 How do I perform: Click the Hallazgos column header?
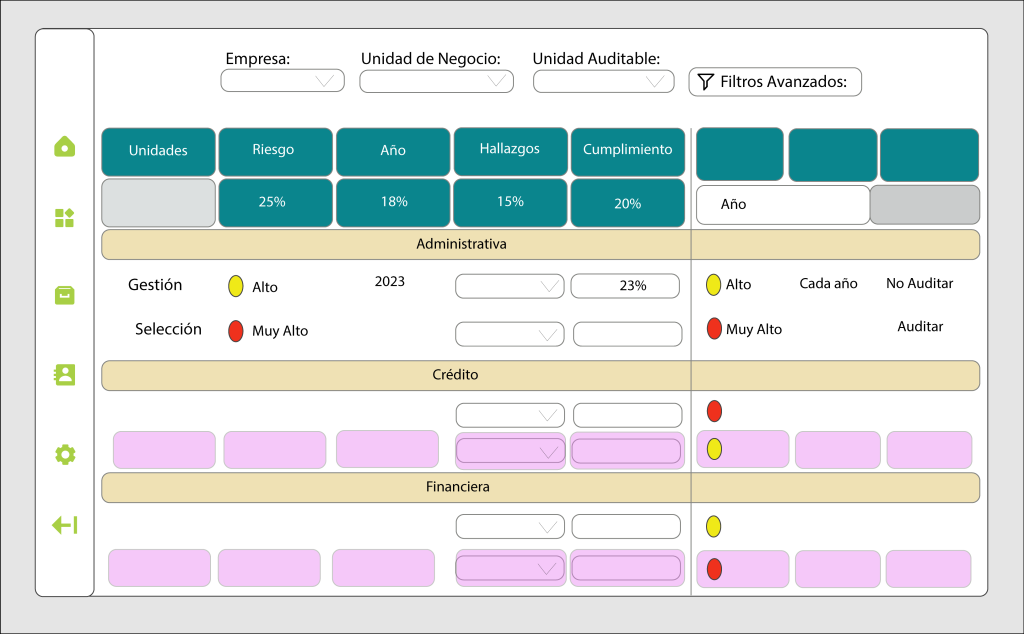(510, 150)
